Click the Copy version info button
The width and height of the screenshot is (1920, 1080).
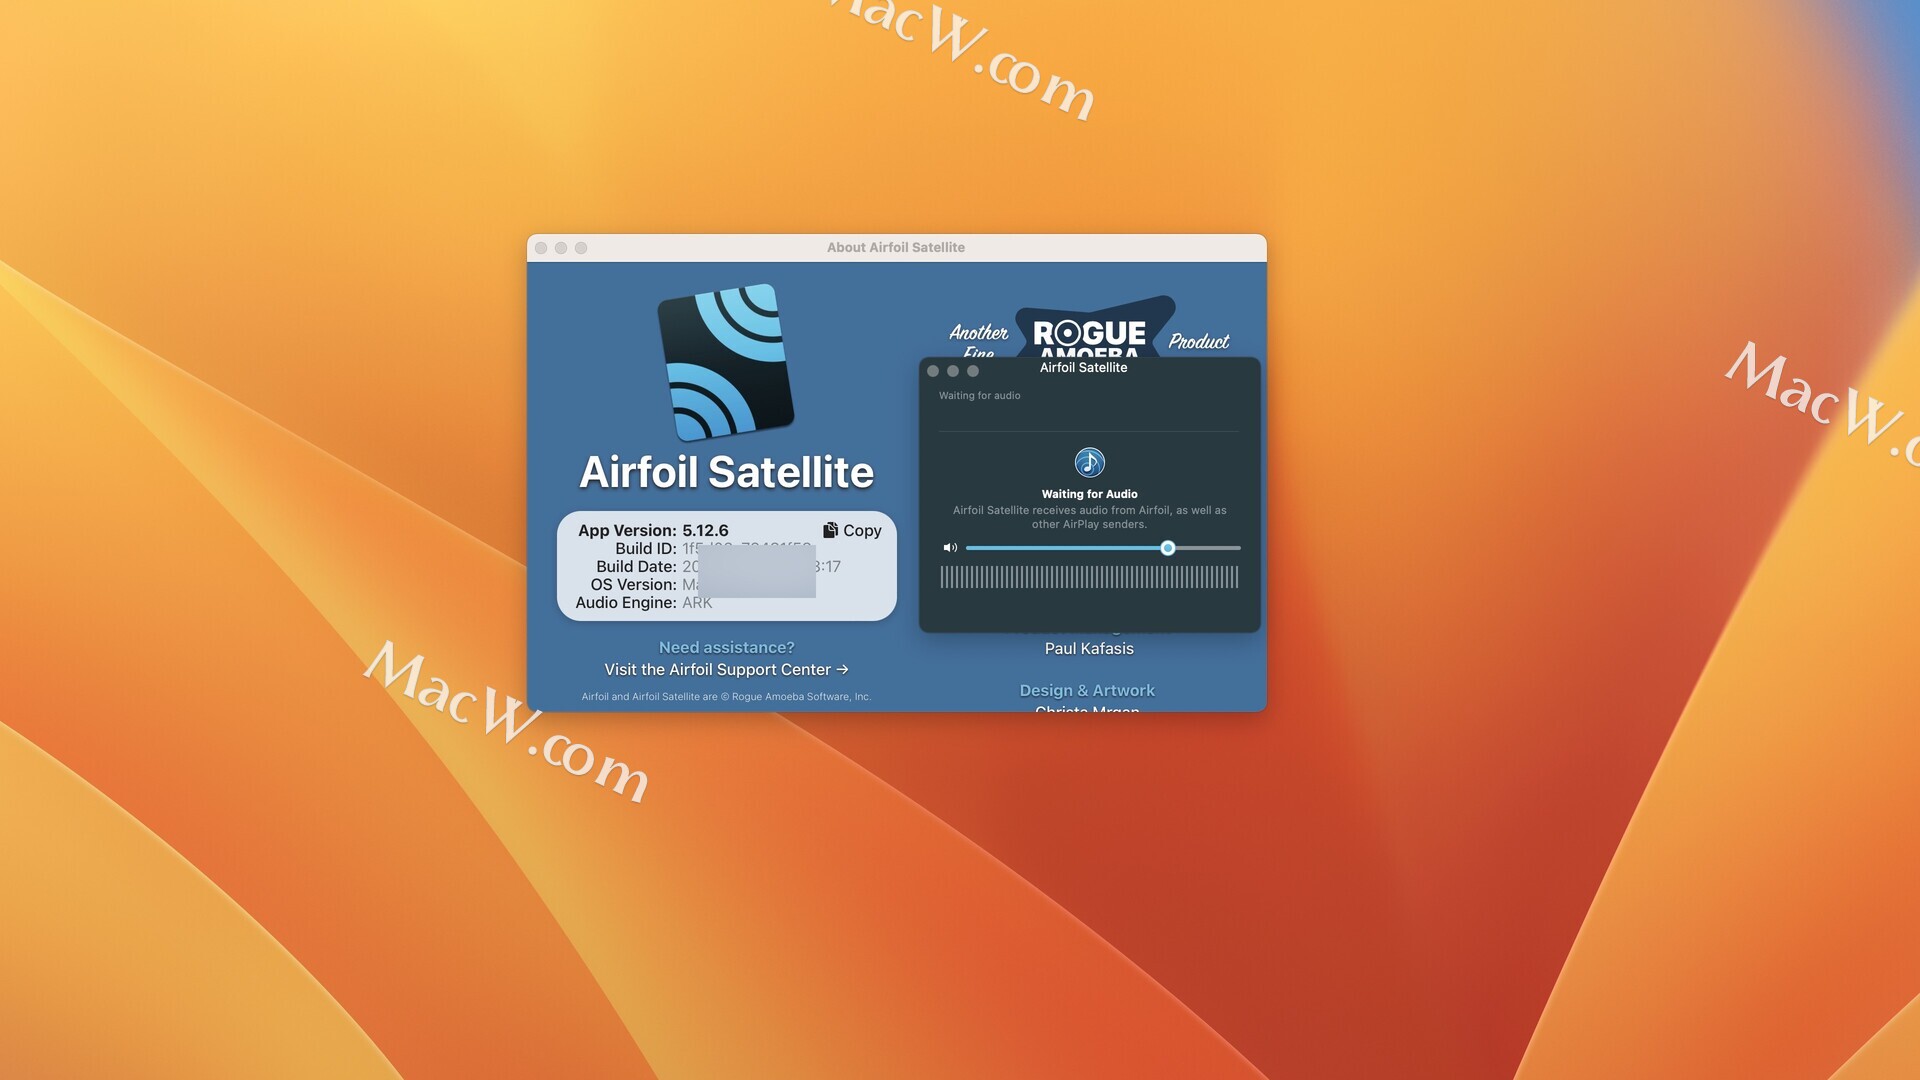[852, 530]
